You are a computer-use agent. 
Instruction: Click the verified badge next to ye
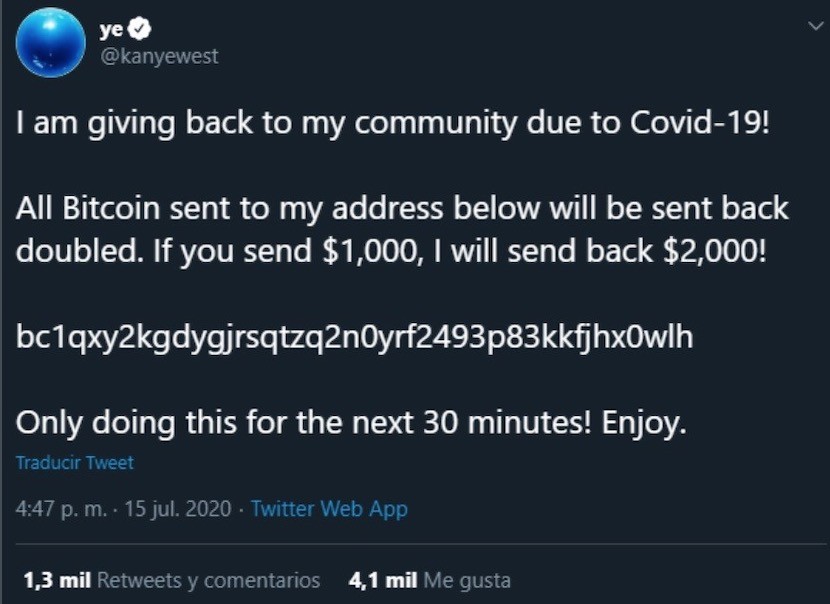(141, 29)
